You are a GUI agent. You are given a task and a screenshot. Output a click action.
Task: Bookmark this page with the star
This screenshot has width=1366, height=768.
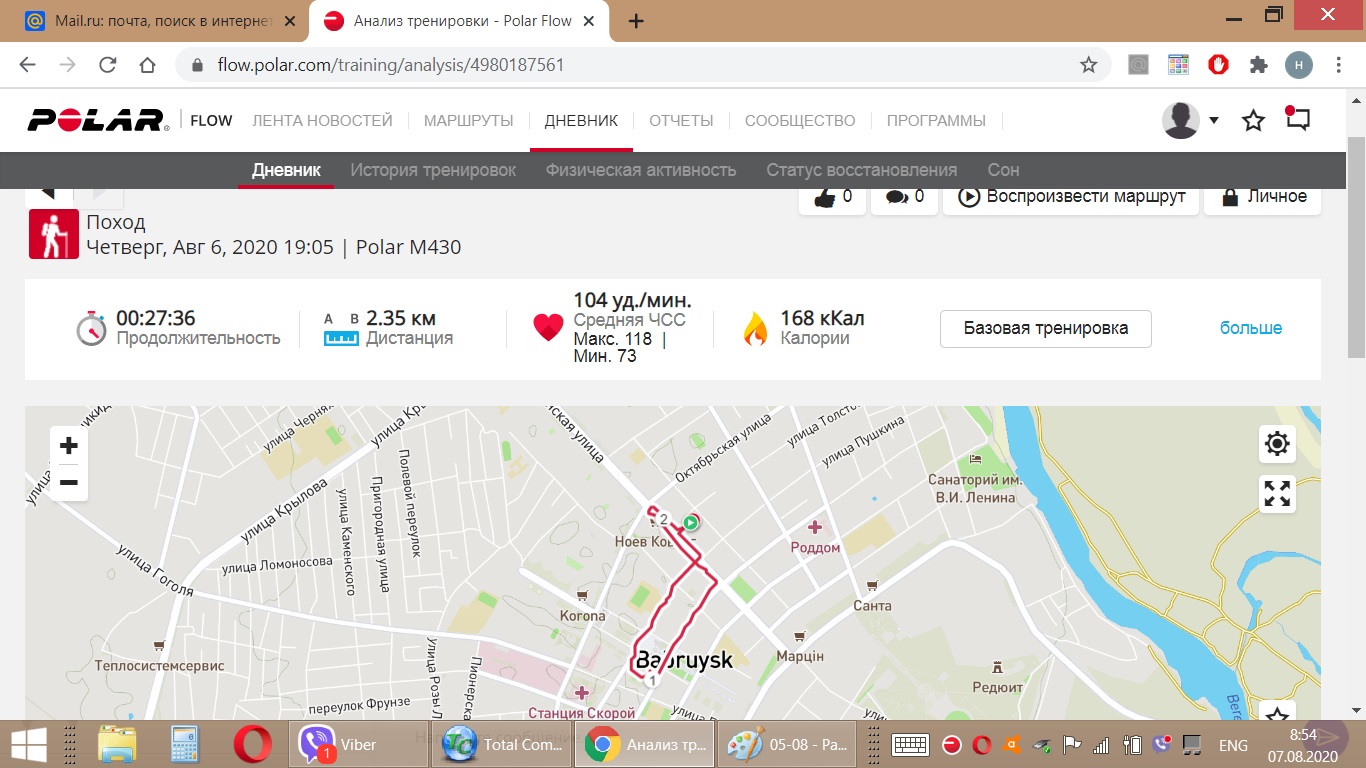(1088, 65)
